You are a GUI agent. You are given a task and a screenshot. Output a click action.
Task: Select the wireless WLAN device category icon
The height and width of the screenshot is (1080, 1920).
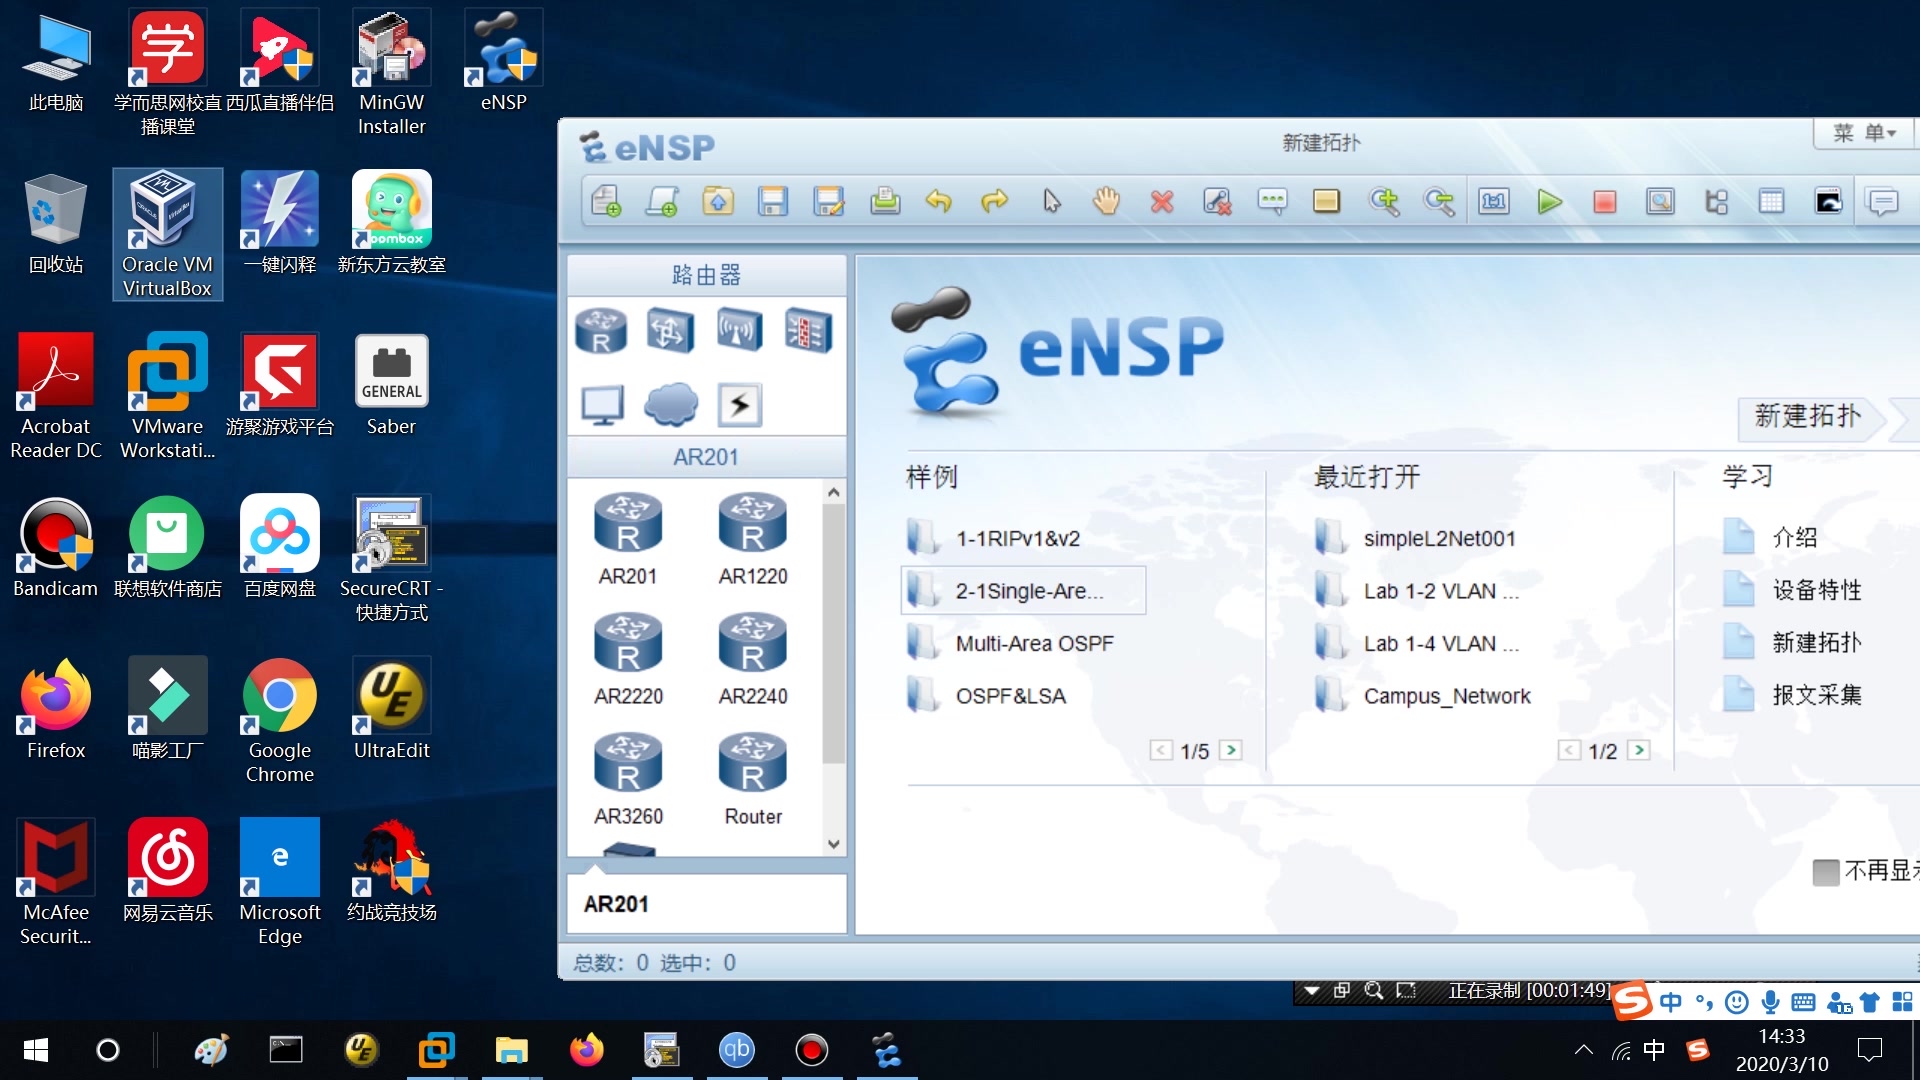[739, 331]
